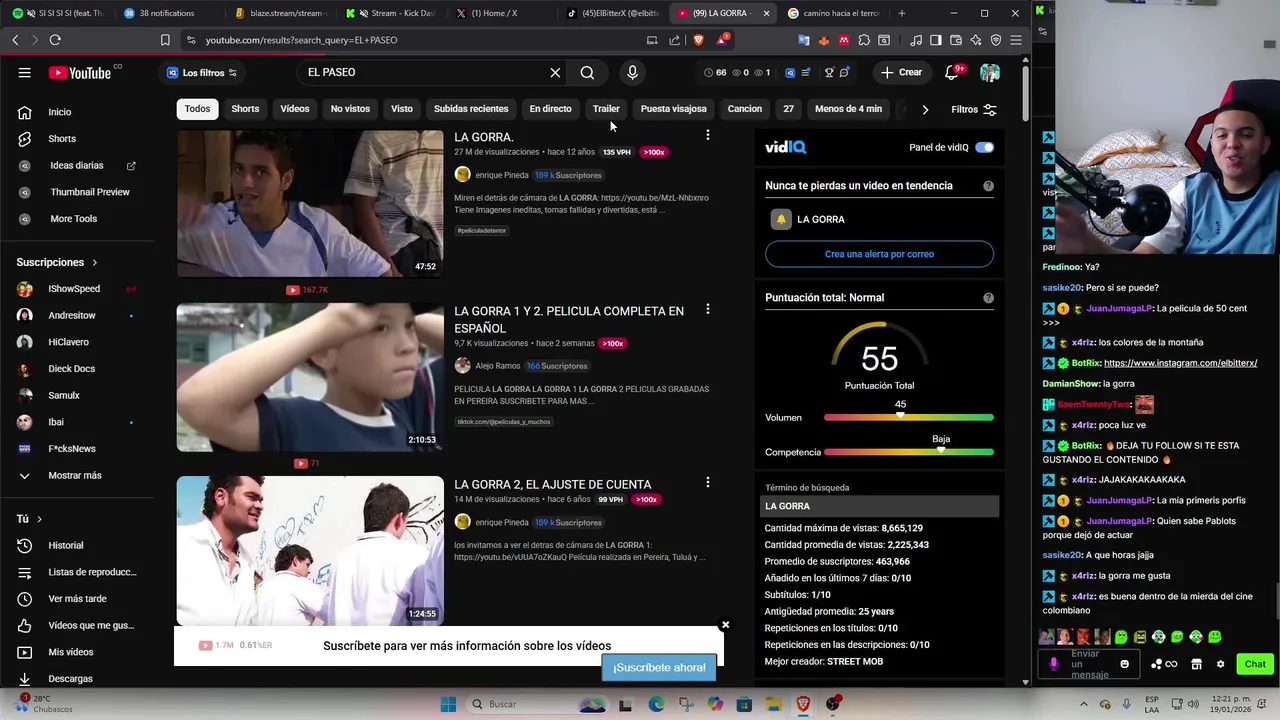Open the MetaMask fox extension
The width and height of the screenshot is (1280, 720).
pyautogui.click(x=824, y=40)
